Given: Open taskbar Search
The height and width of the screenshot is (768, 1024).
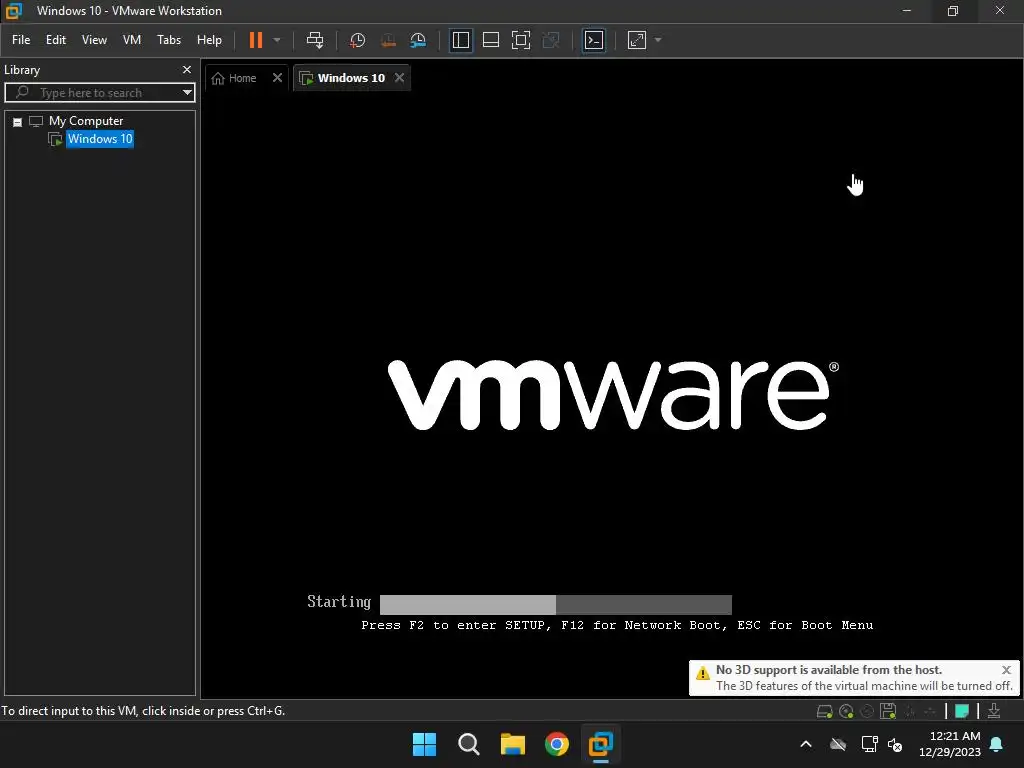Looking at the screenshot, I should tap(468, 744).
